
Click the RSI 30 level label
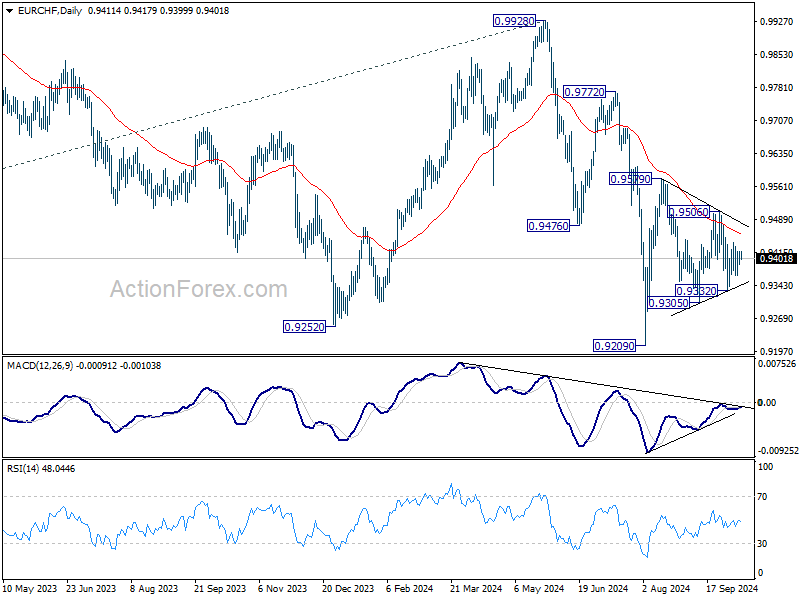[x=762, y=544]
